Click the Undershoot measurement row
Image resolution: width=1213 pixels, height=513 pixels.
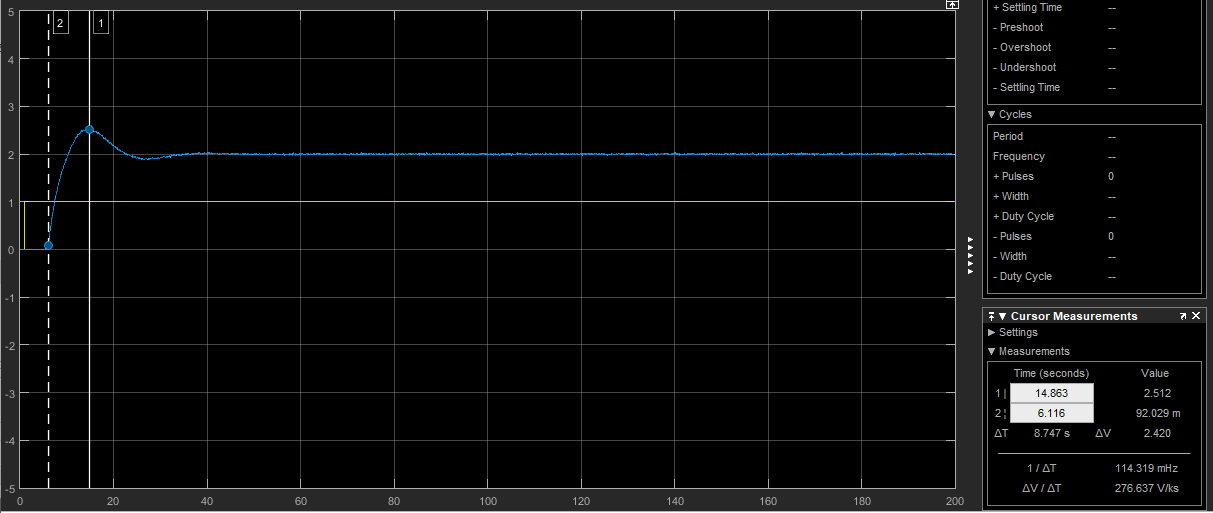(x=1095, y=67)
